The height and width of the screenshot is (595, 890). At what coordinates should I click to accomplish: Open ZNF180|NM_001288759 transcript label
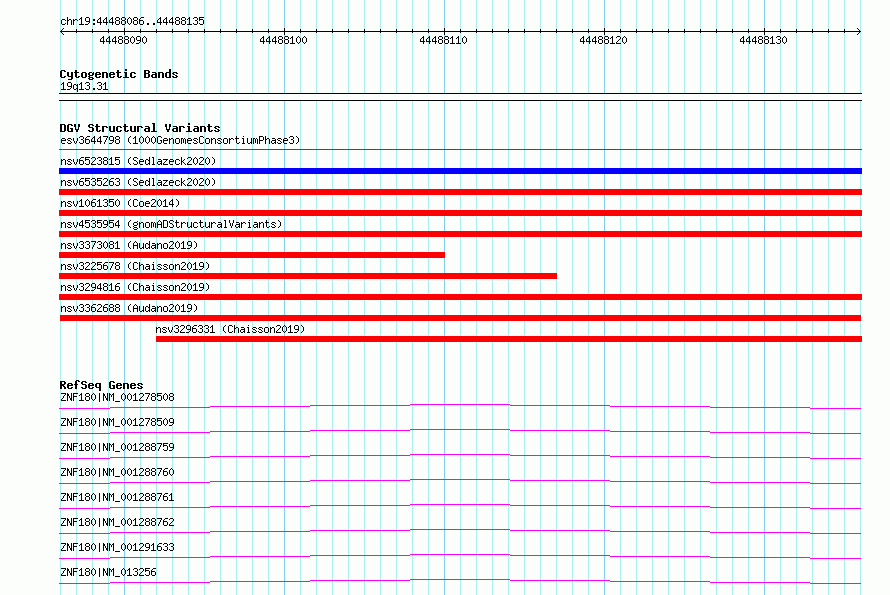(x=117, y=447)
